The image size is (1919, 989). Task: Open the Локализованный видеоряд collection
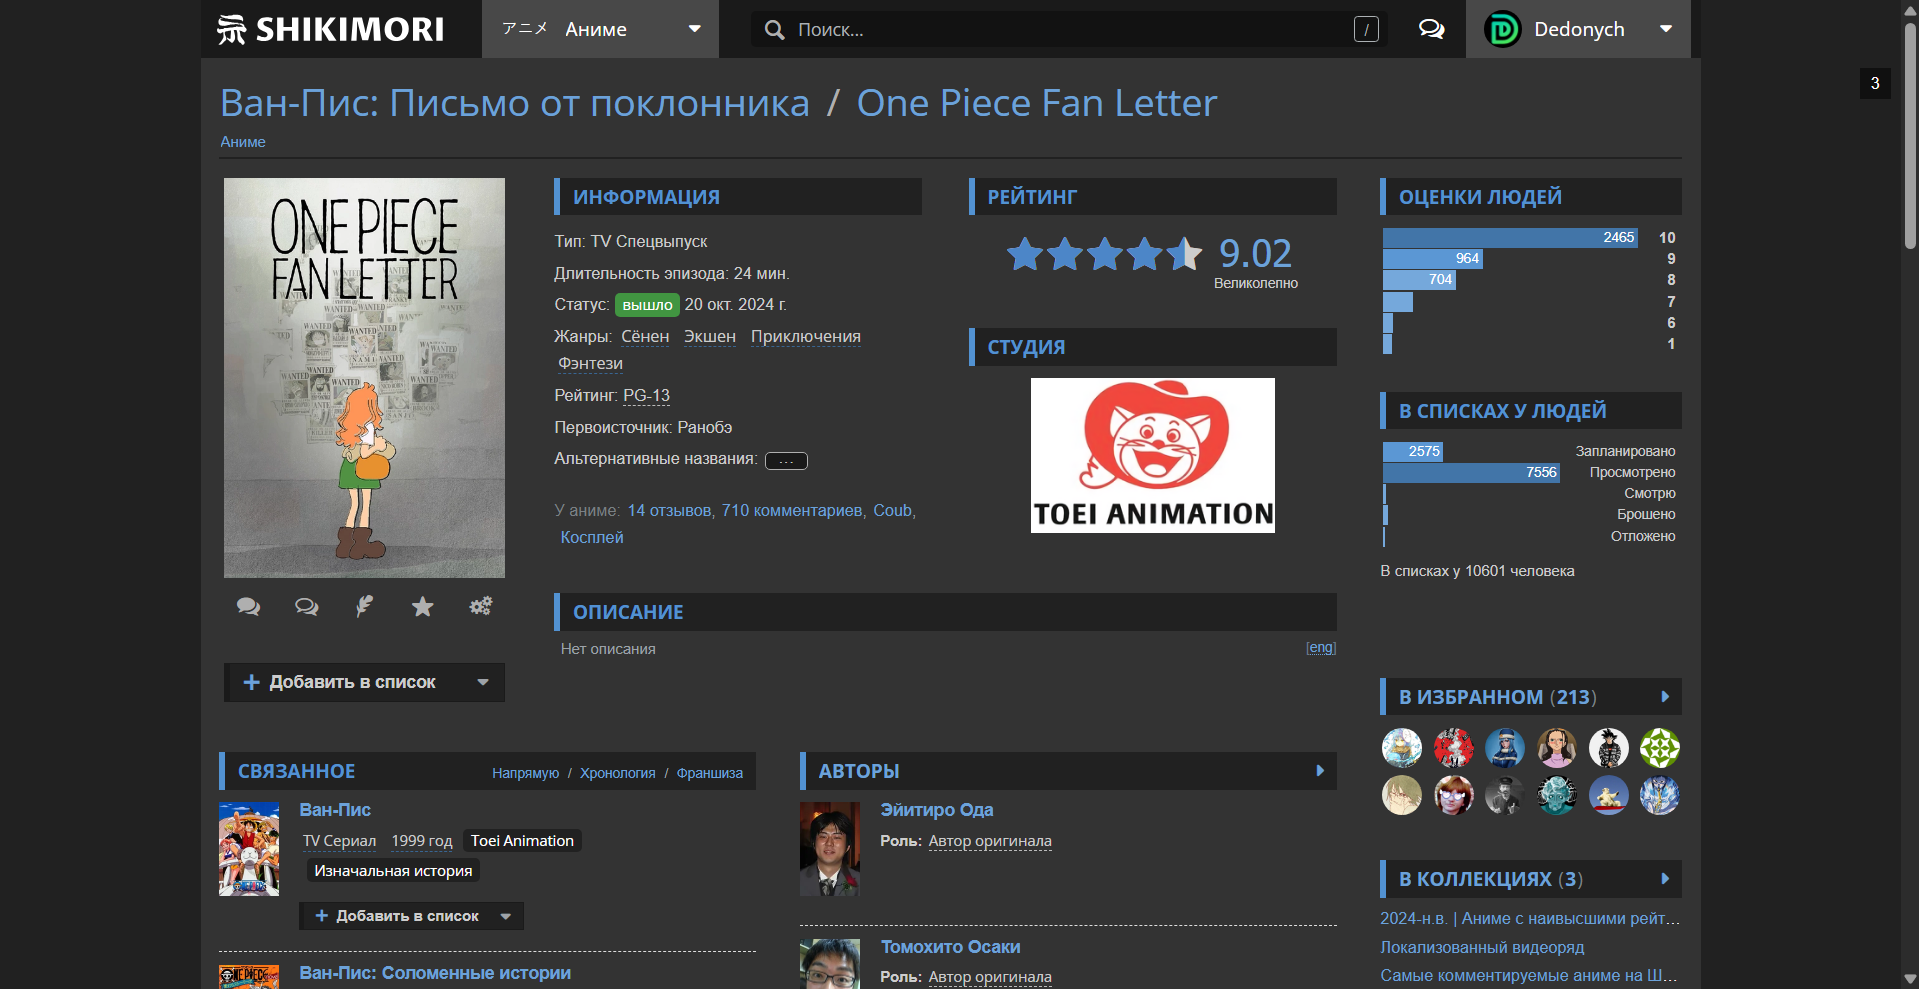pos(1482,947)
